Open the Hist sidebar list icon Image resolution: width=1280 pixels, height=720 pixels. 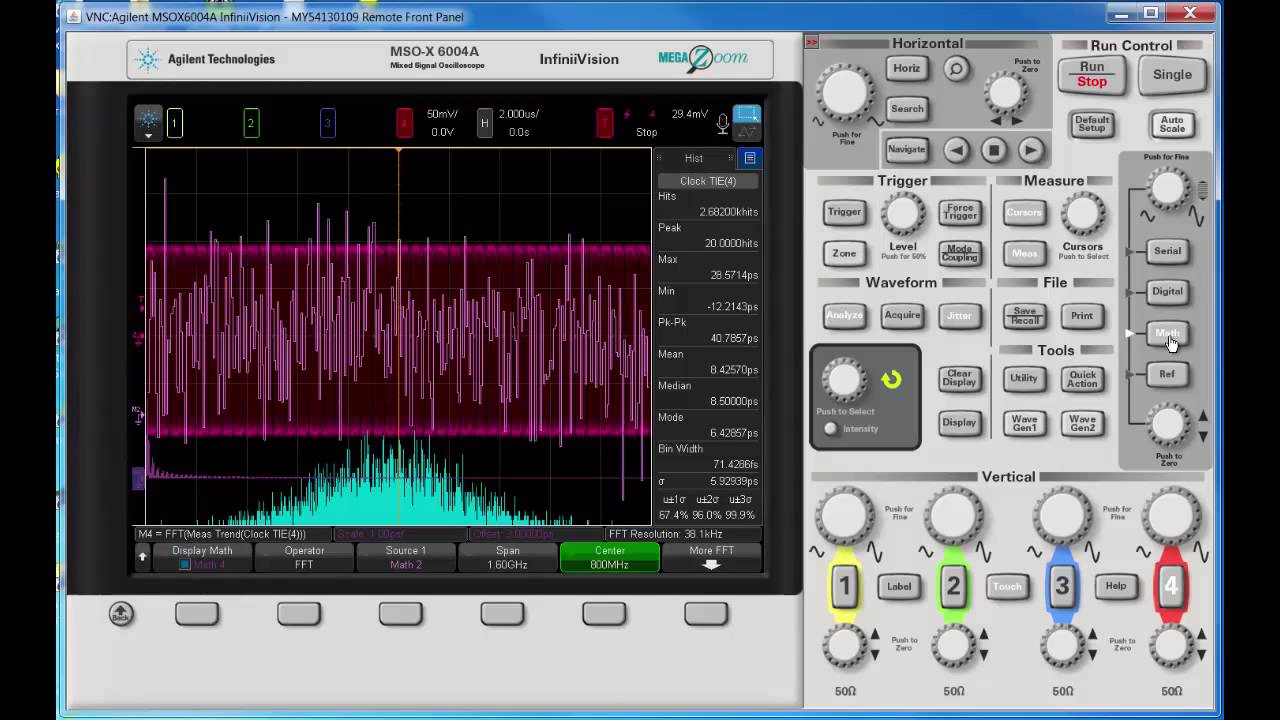coord(750,158)
